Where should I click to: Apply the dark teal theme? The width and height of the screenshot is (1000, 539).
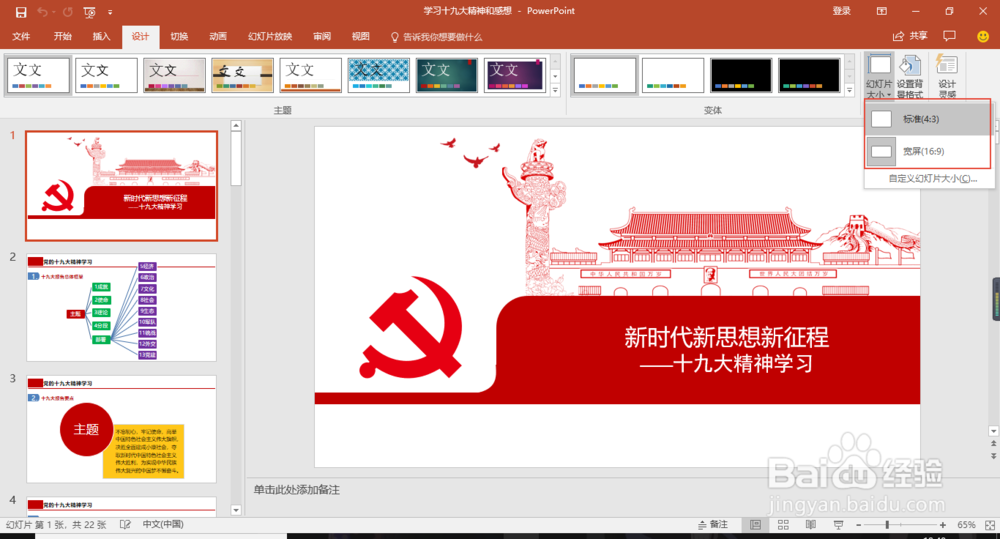(x=446, y=75)
